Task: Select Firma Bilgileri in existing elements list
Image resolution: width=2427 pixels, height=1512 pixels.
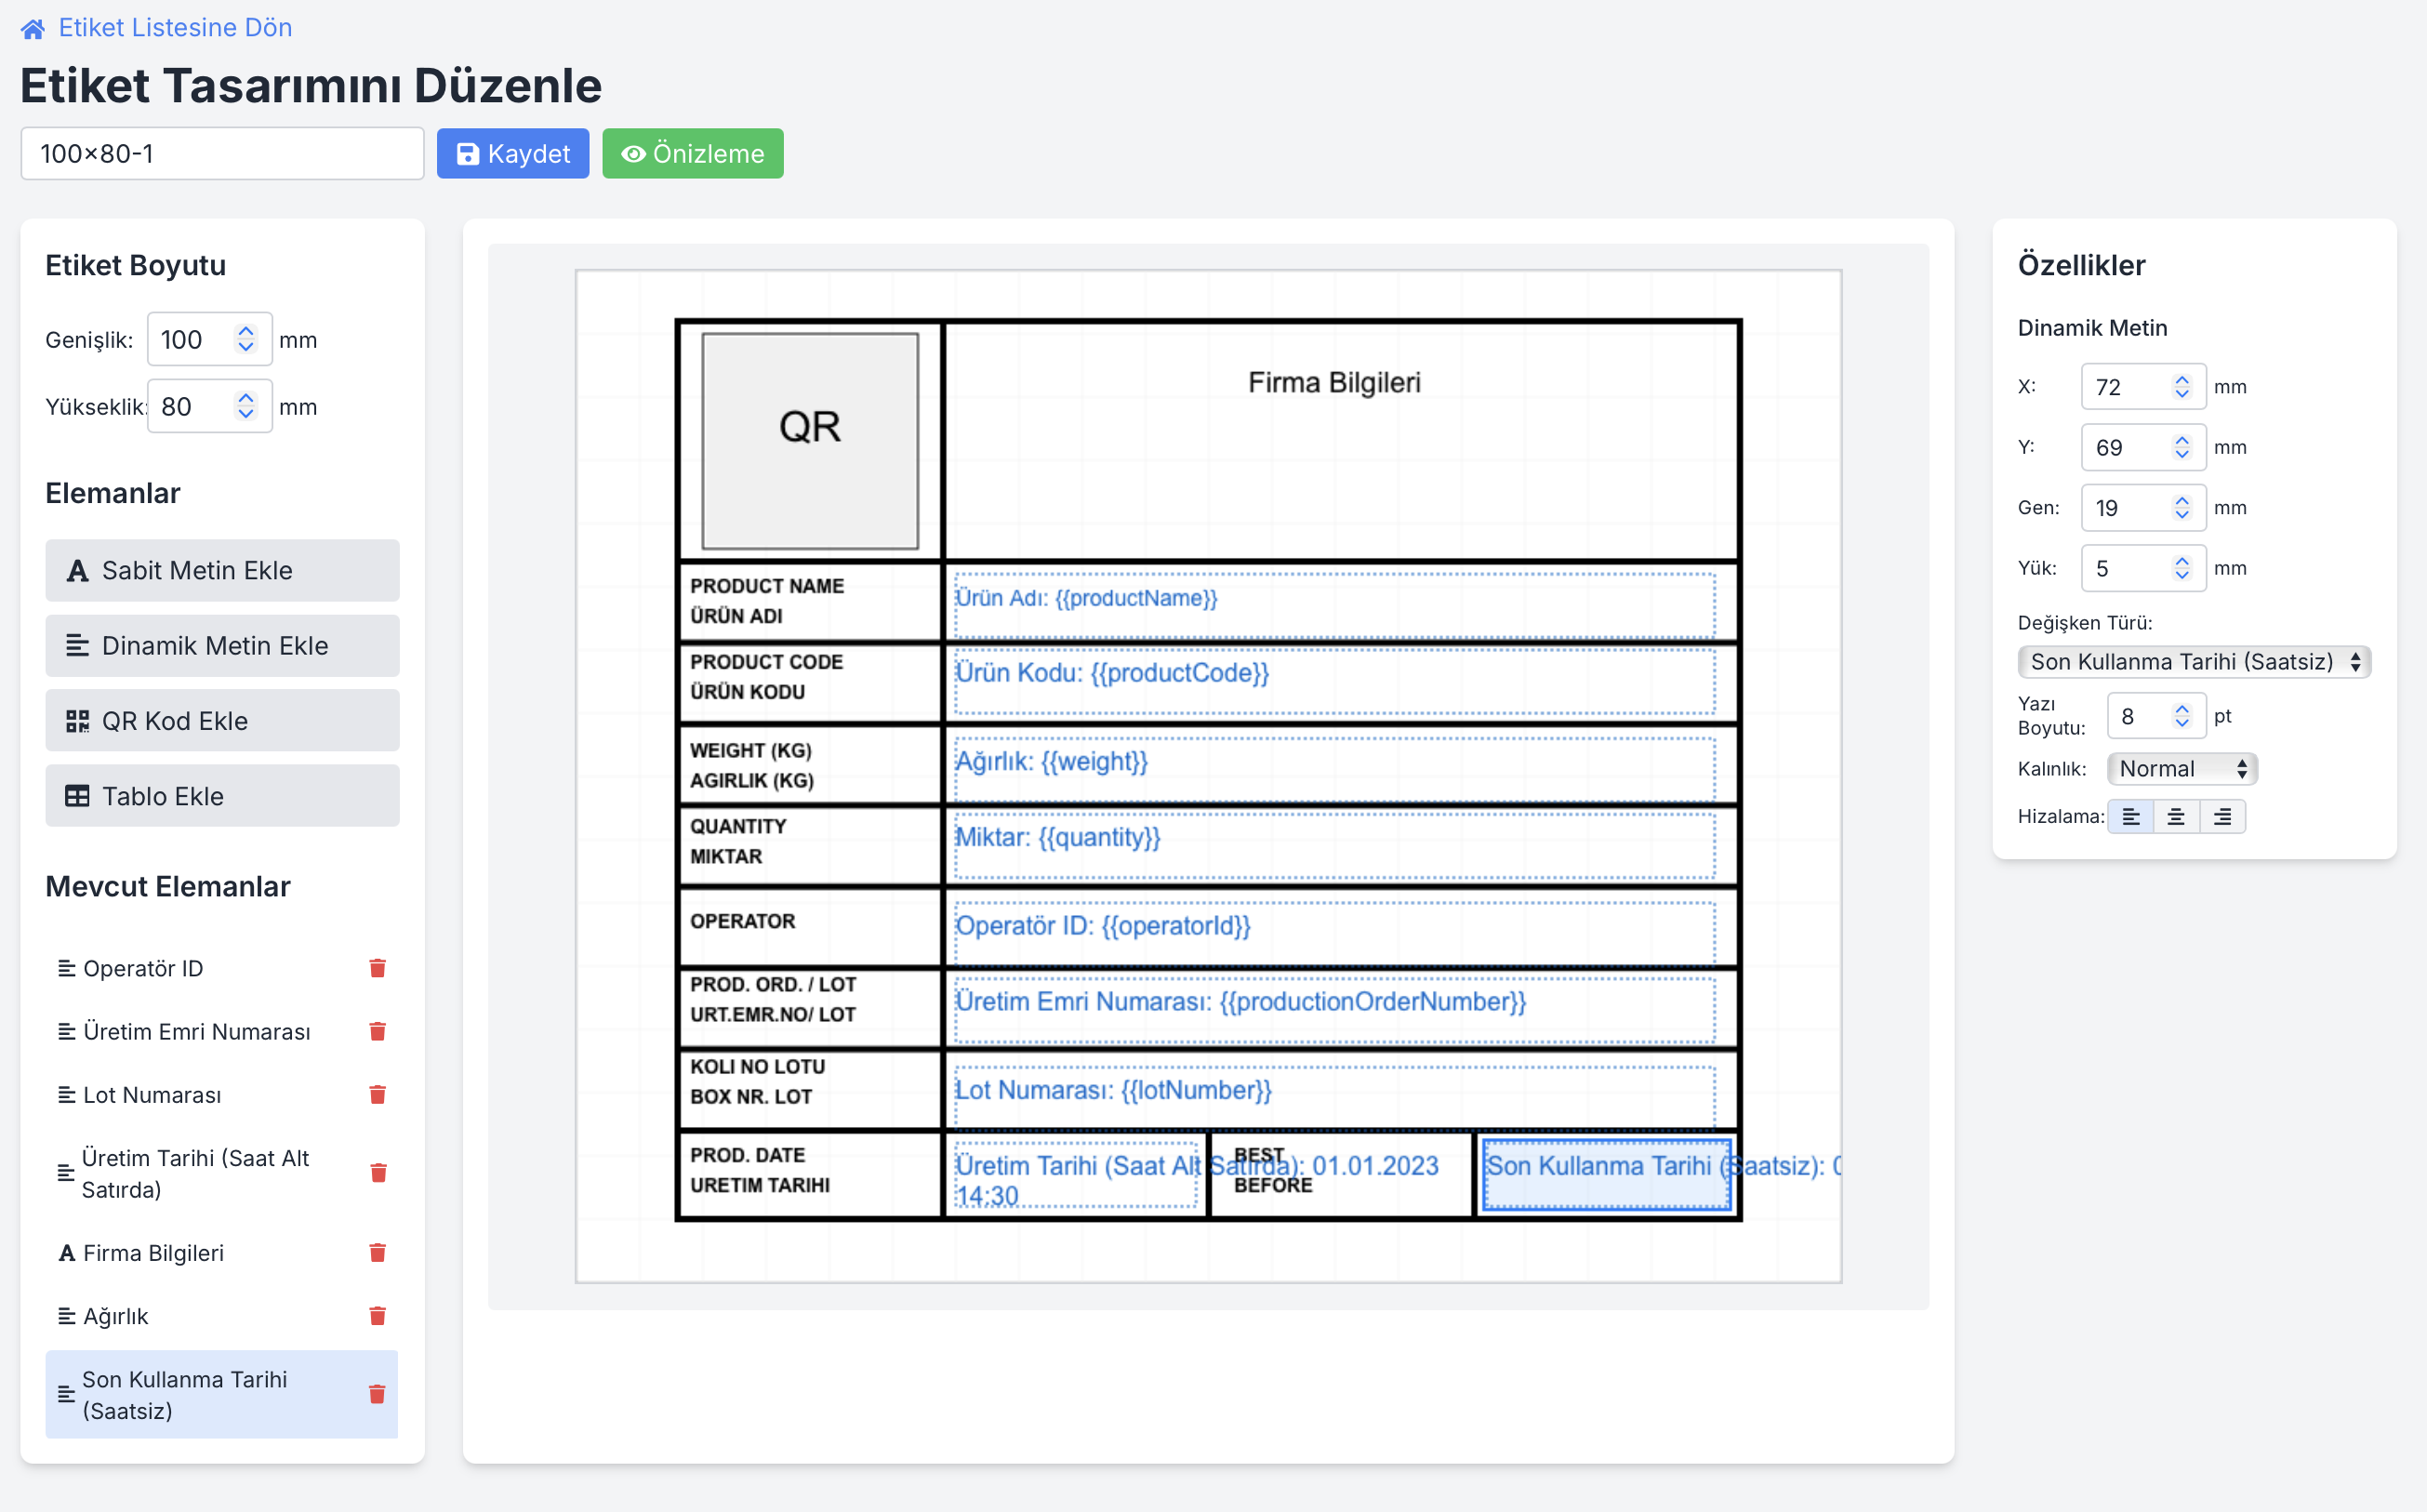Action: tap(153, 1253)
